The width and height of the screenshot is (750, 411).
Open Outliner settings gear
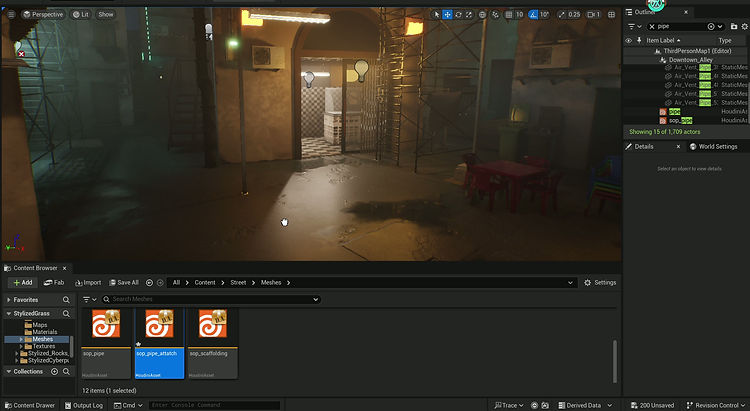[x=744, y=26]
